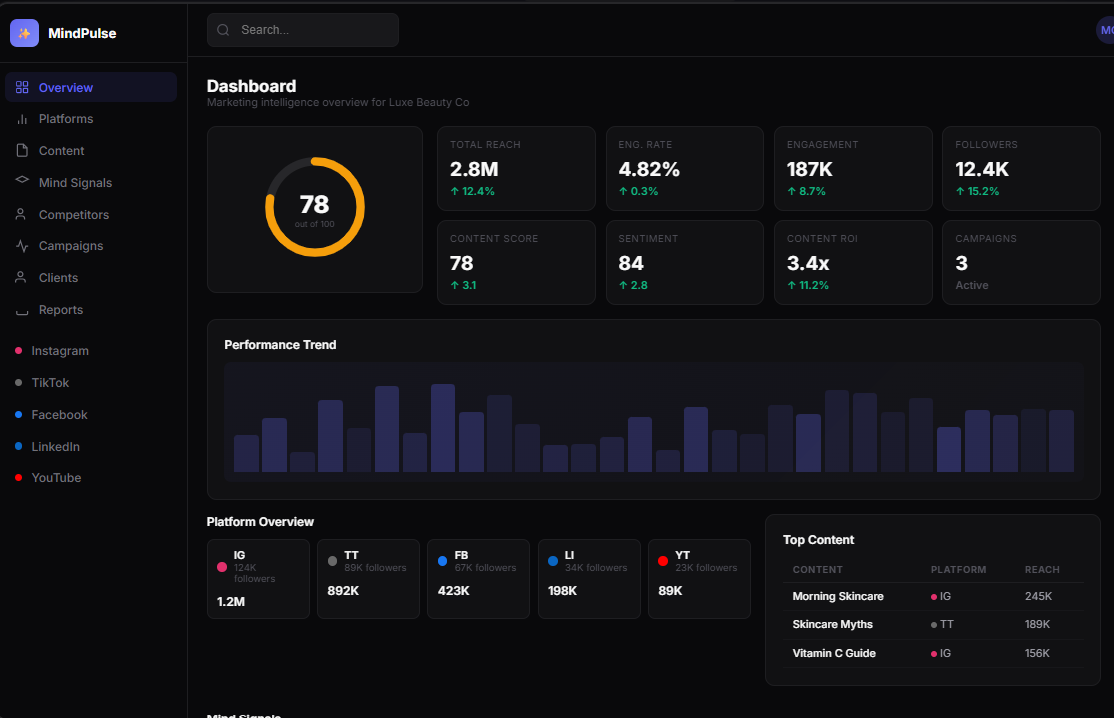Screen dimensions: 1114x718
Task: Click the Clients person icon
Action: point(21,277)
